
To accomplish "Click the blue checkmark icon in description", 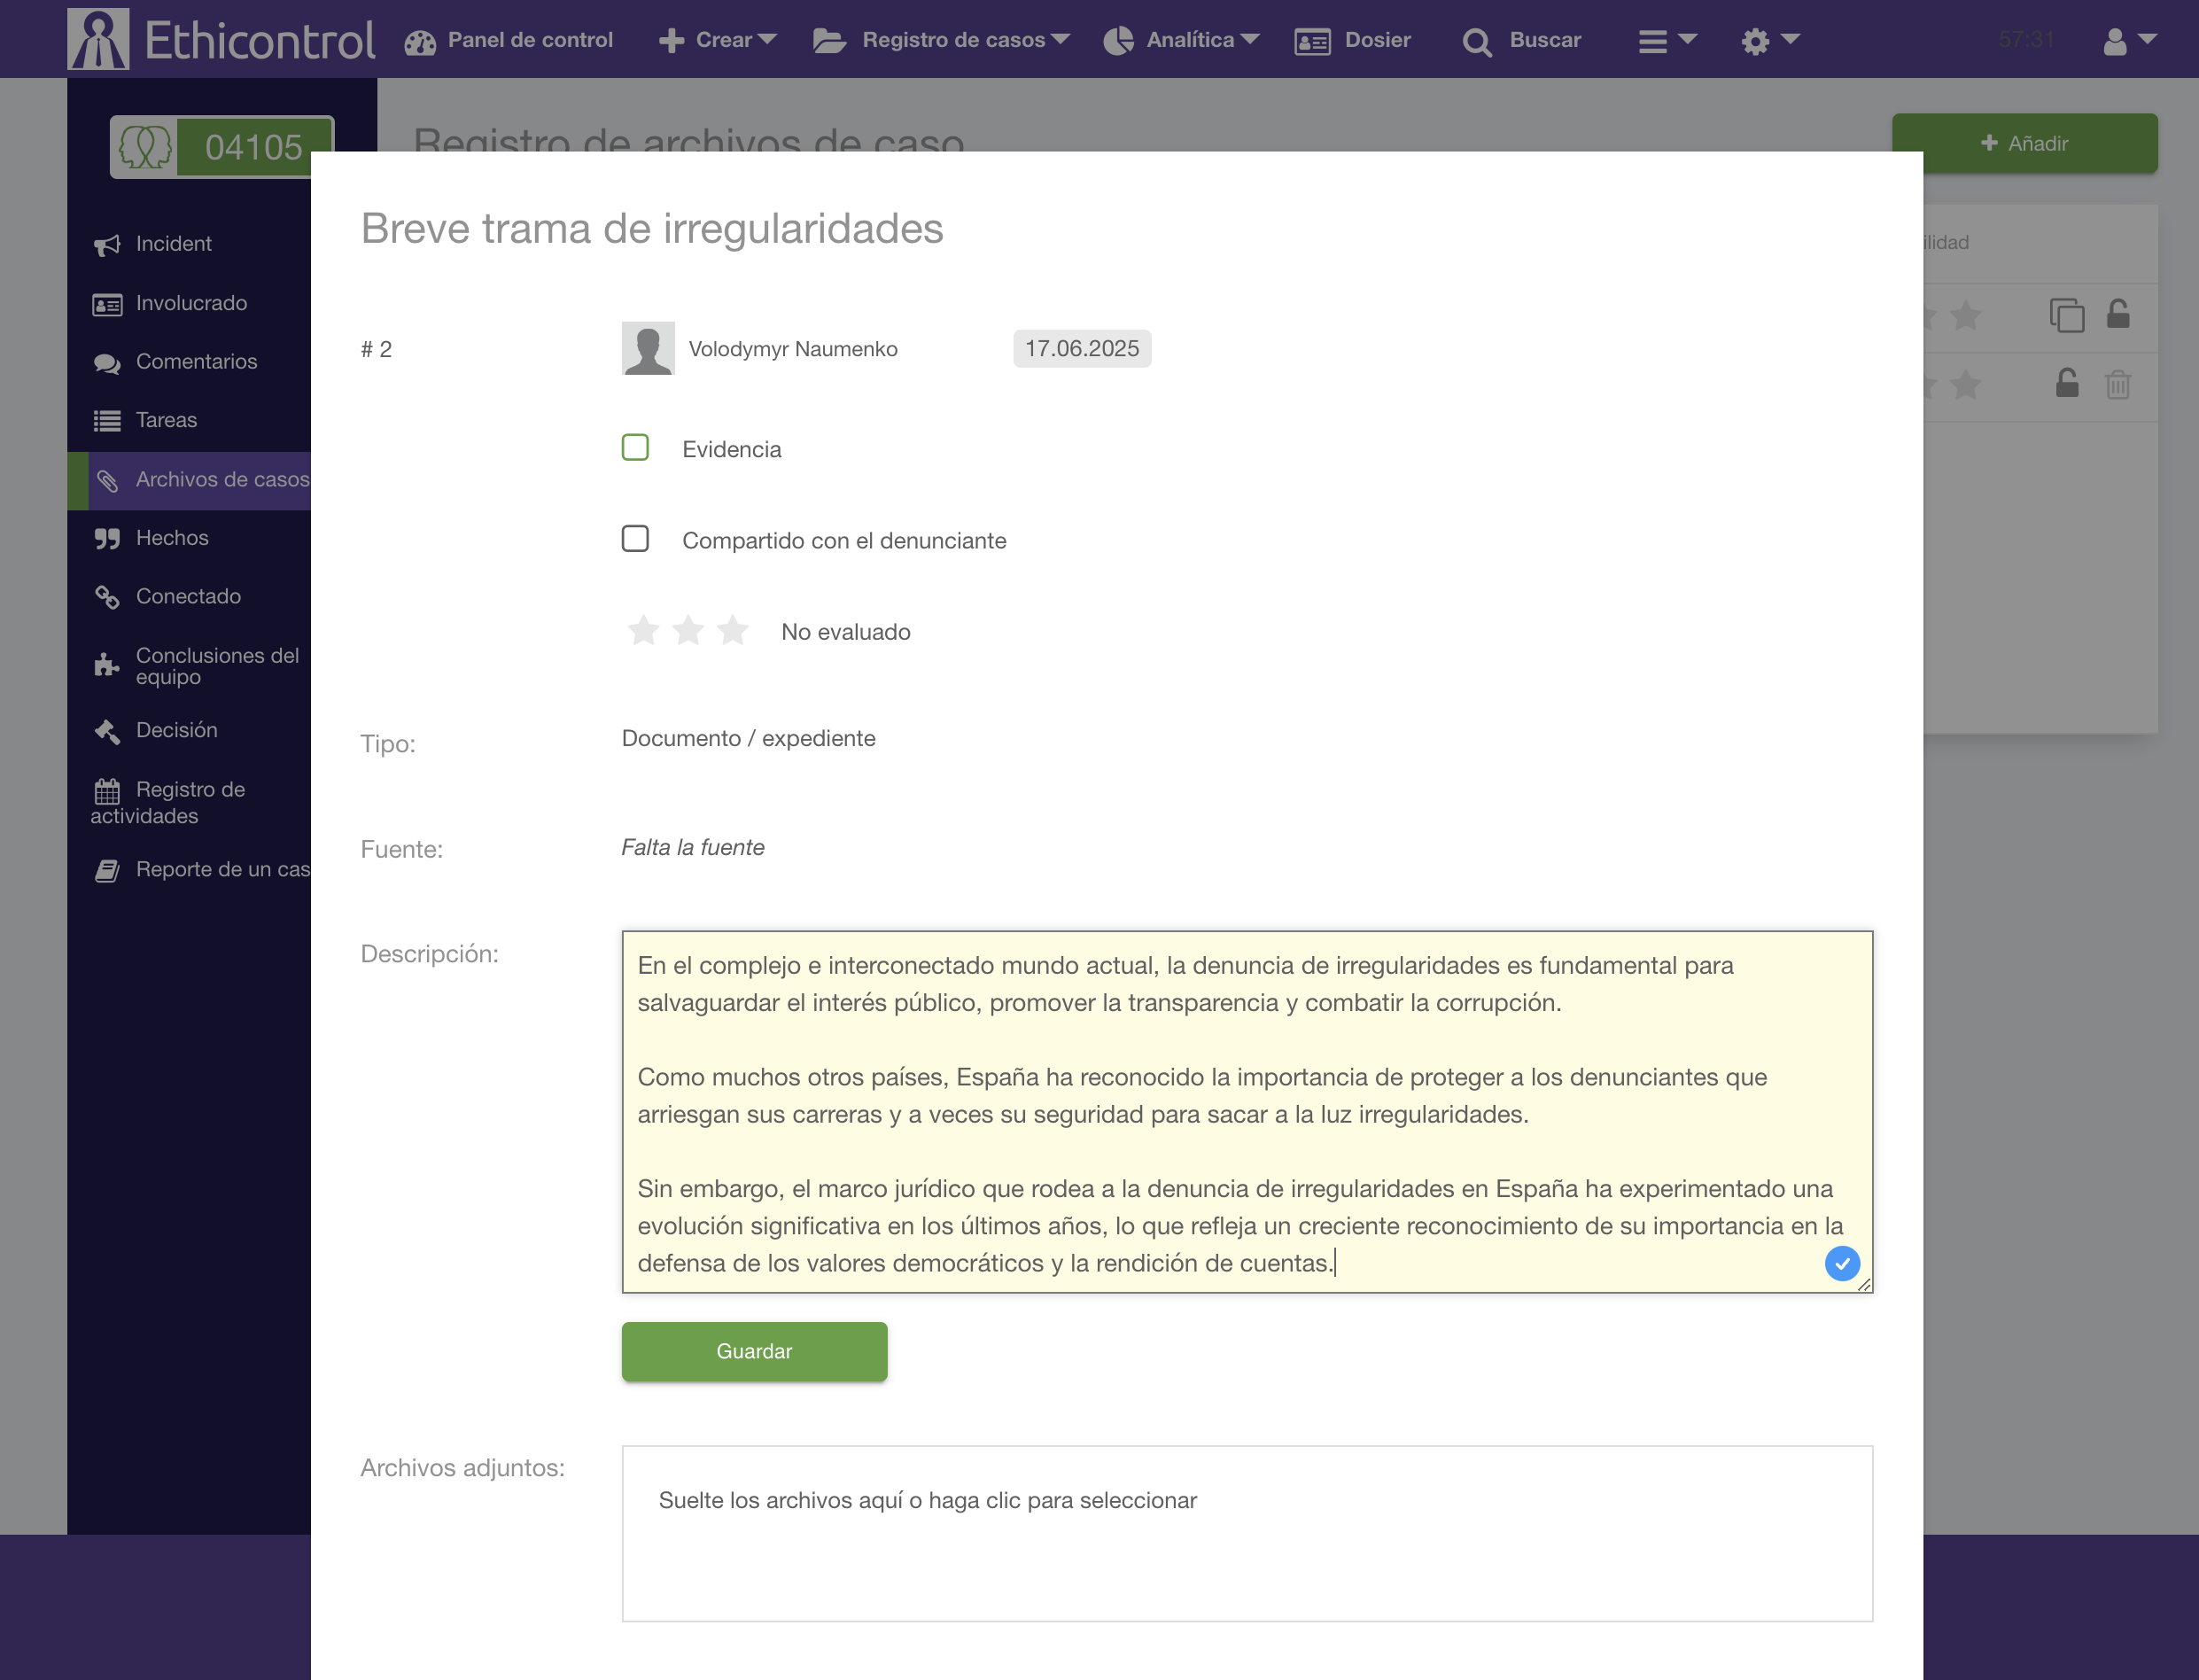I will pos(1841,1263).
